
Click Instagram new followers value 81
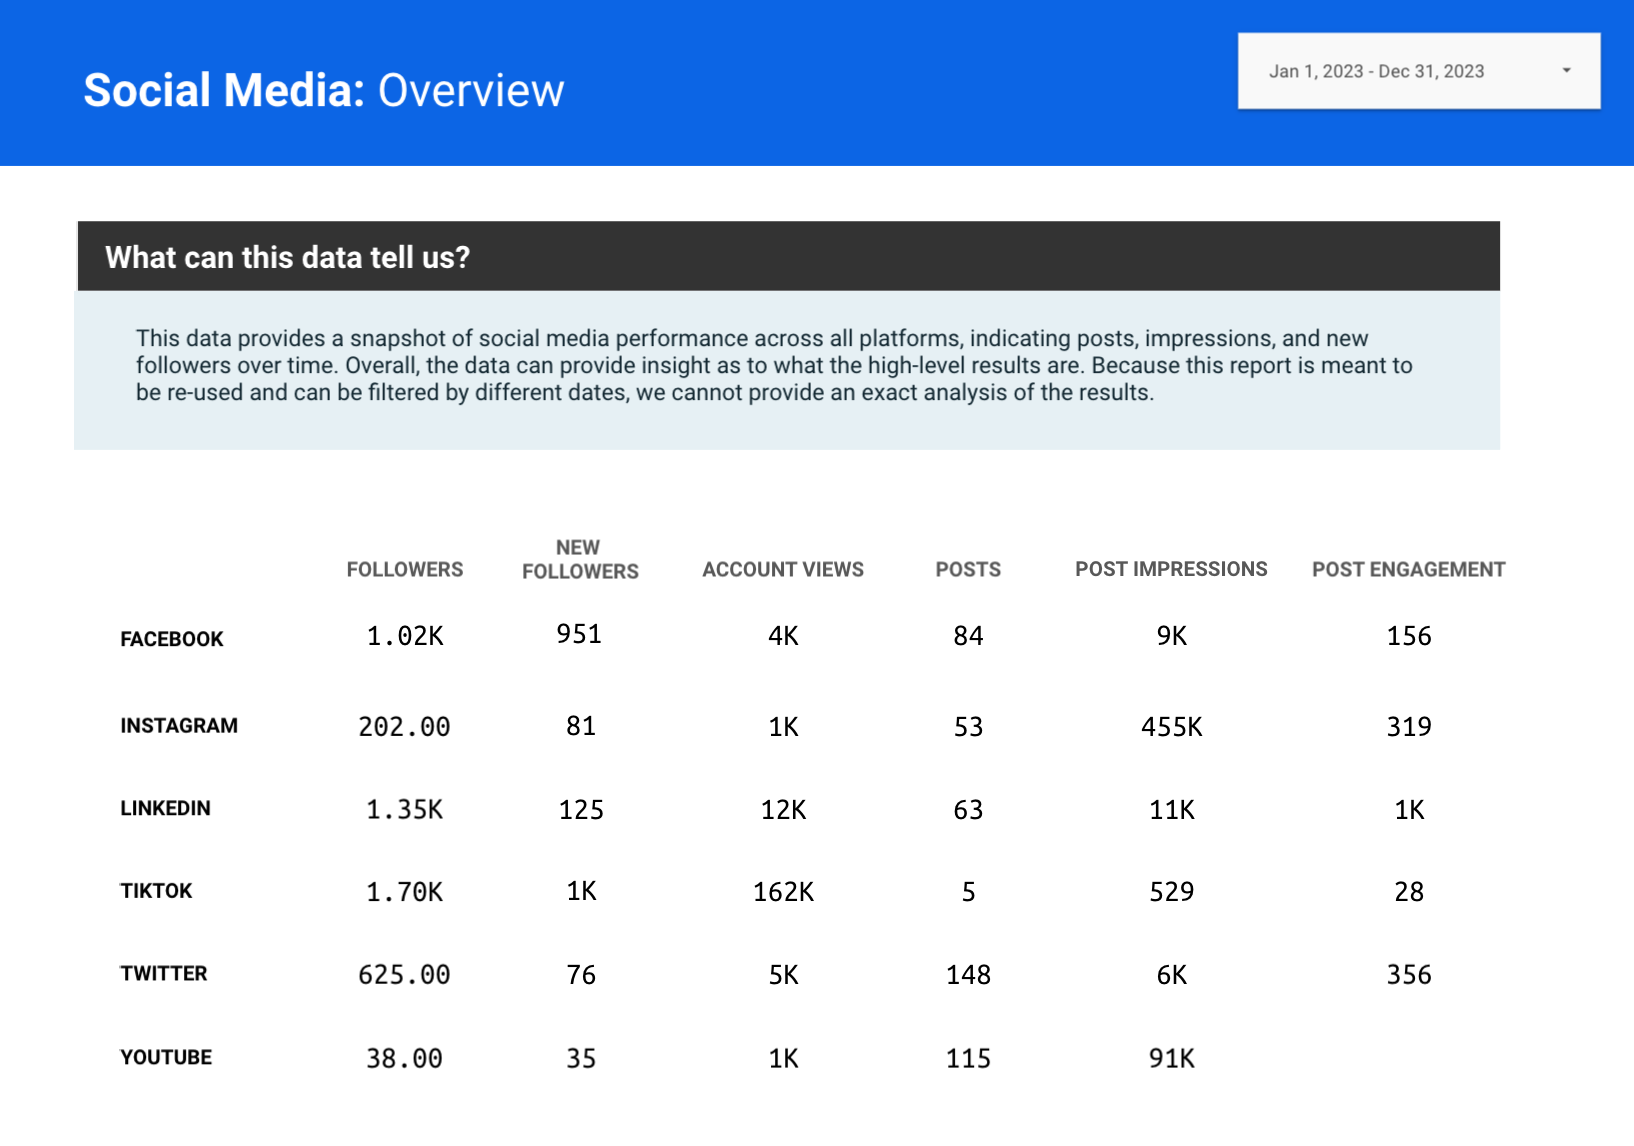(x=581, y=726)
